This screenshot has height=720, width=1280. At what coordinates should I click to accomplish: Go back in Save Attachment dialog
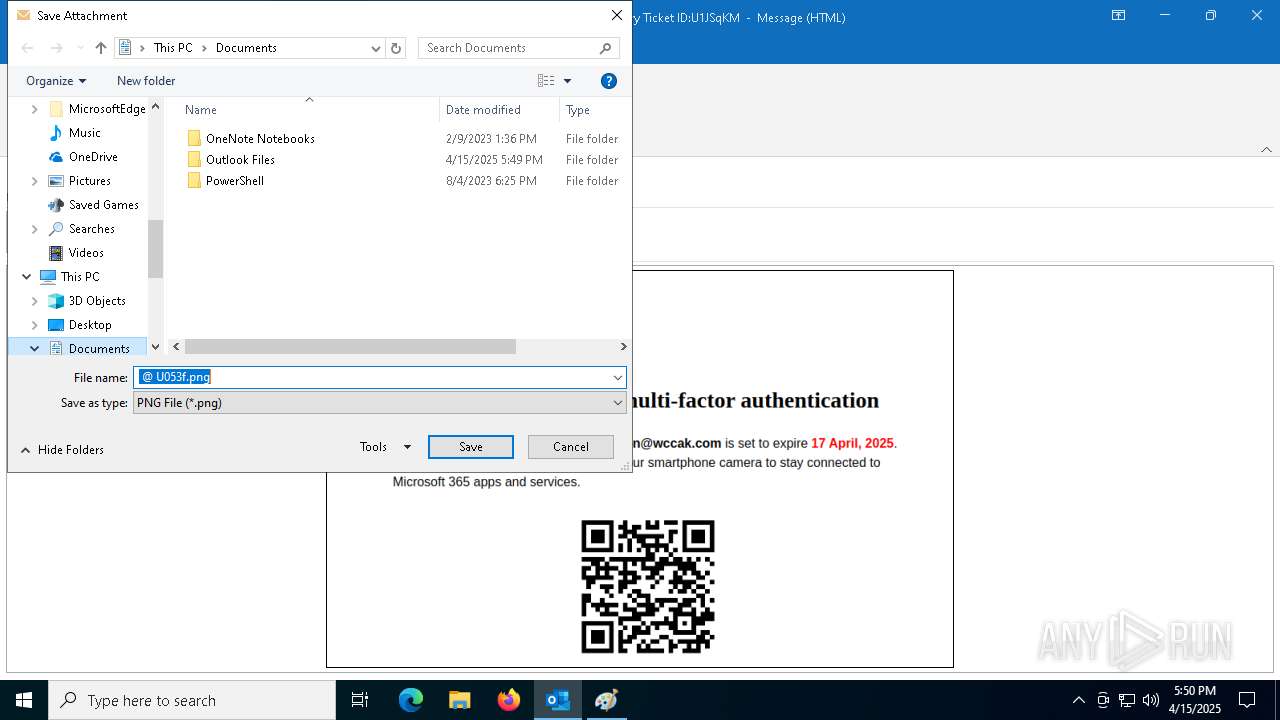[x=28, y=48]
